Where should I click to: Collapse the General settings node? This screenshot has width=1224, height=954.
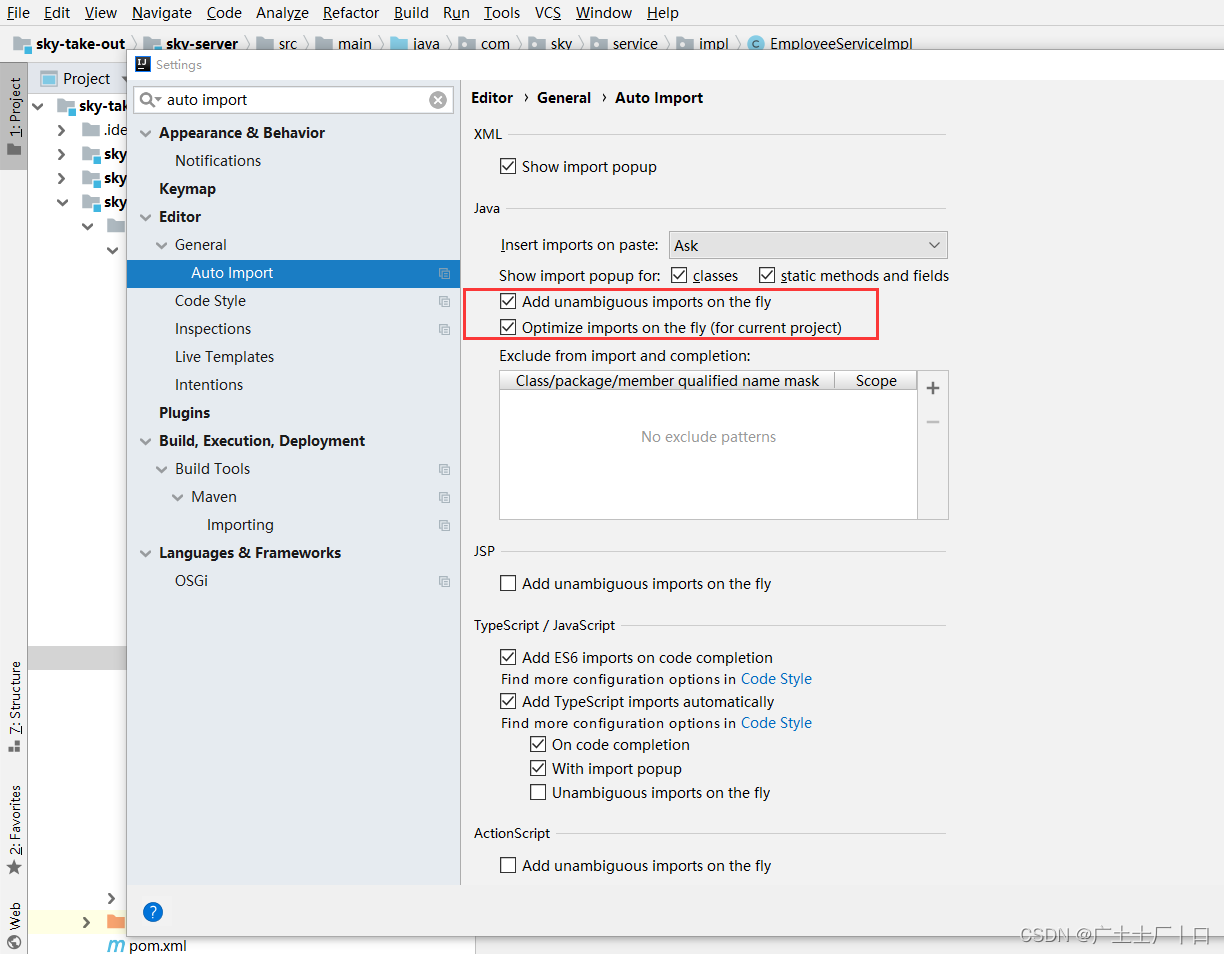(162, 245)
